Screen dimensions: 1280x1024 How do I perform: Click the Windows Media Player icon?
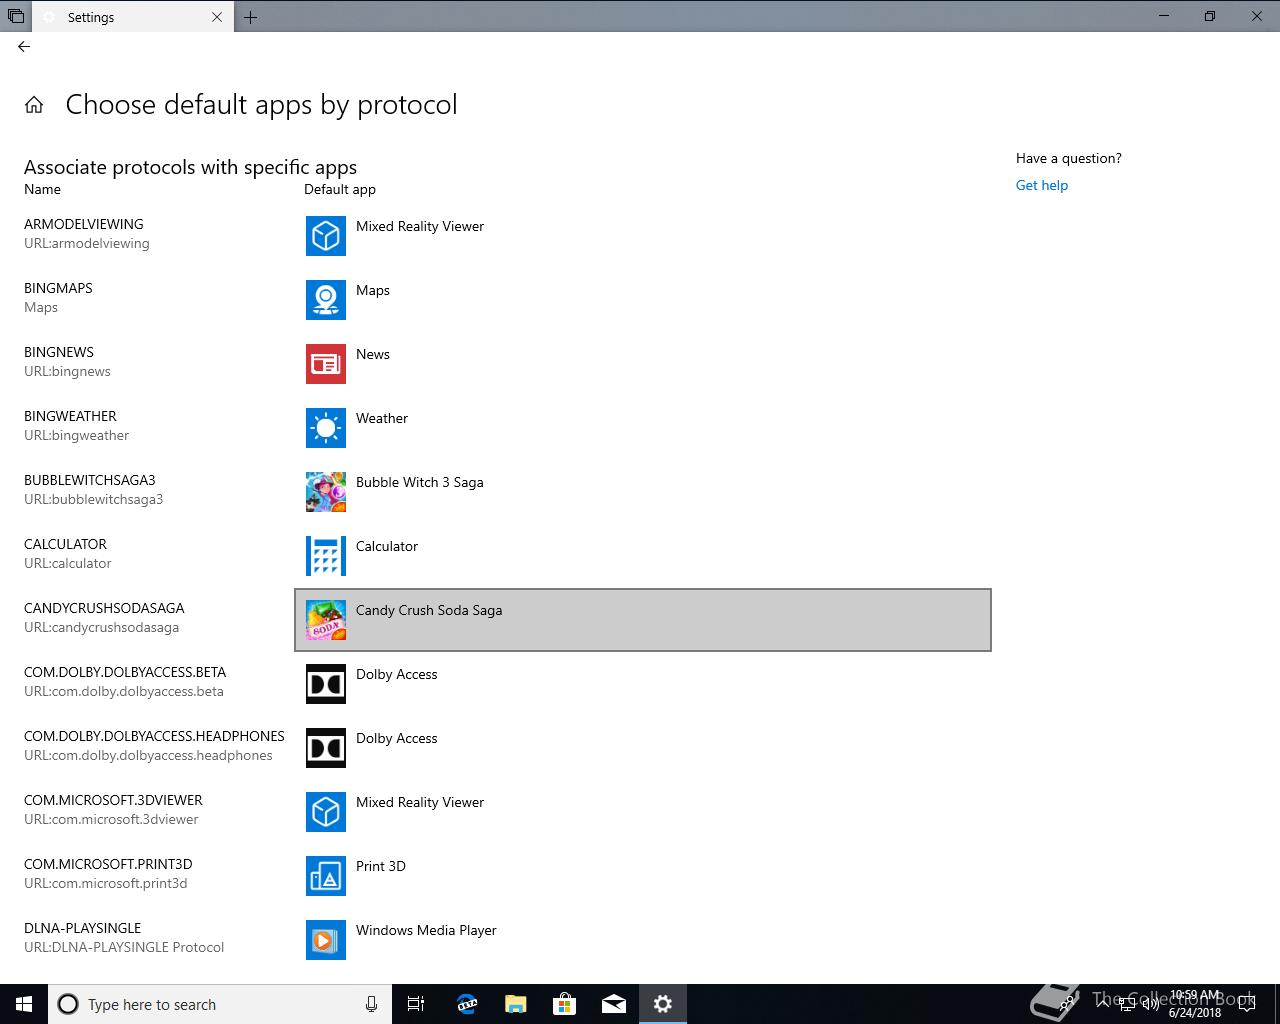pyautogui.click(x=326, y=940)
